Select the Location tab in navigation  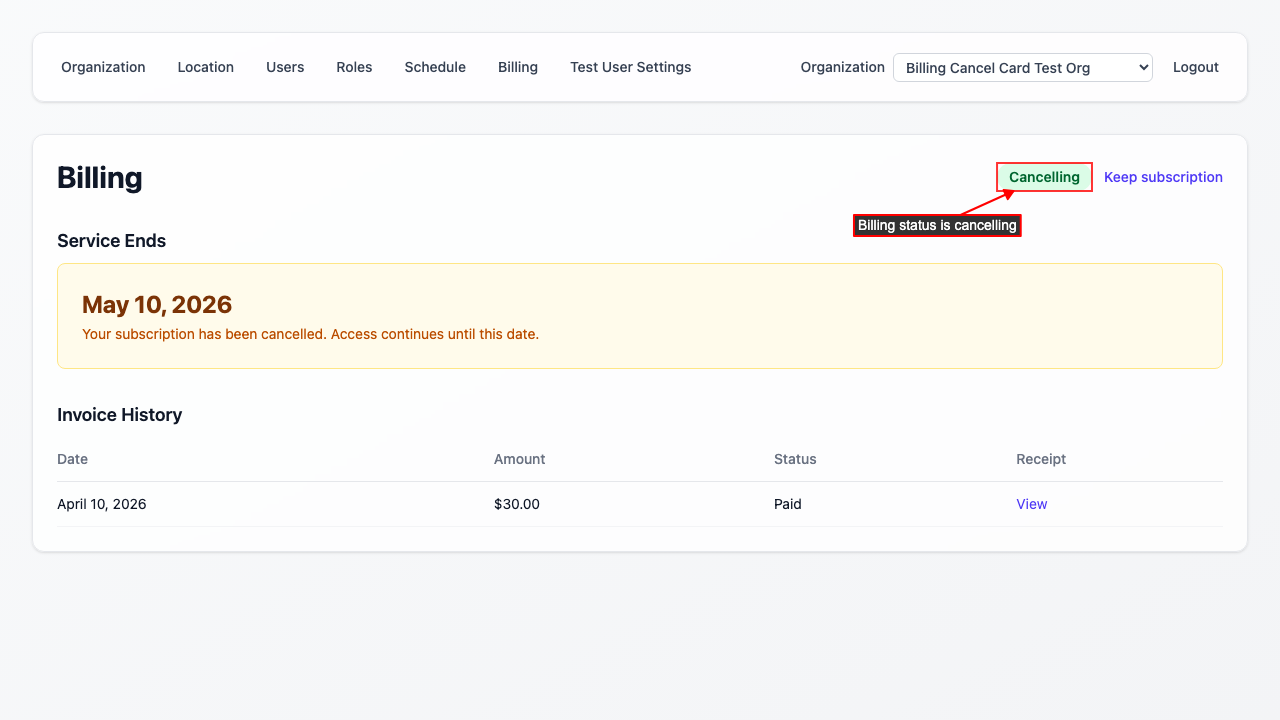(205, 67)
